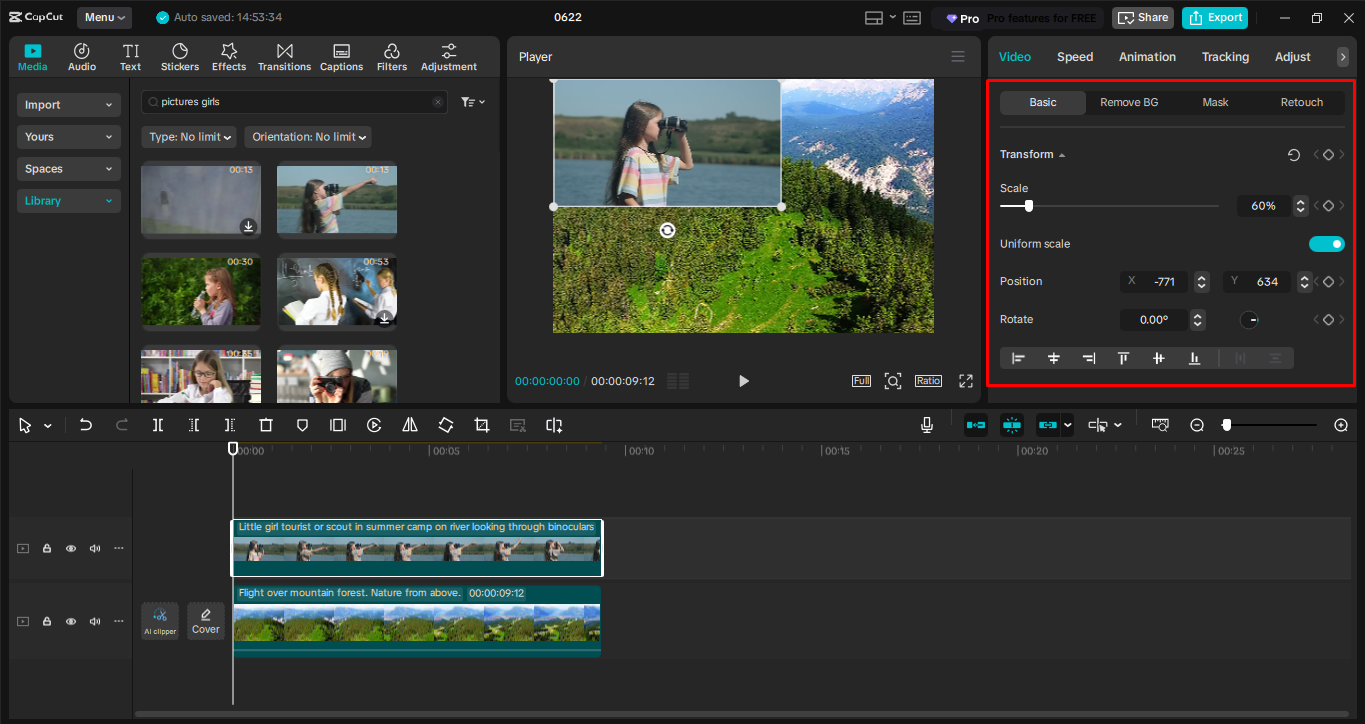Click the Delete trash icon
Viewport: 1365px width, 724px height.
266,425
